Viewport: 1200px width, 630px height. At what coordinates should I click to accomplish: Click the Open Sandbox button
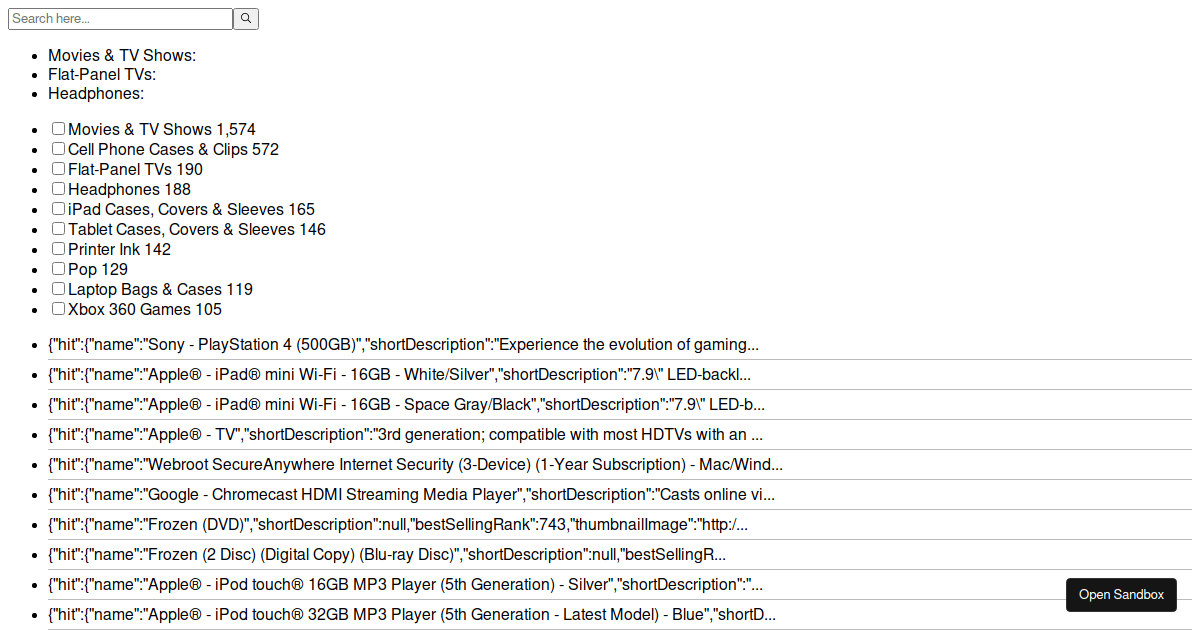[x=1121, y=594]
